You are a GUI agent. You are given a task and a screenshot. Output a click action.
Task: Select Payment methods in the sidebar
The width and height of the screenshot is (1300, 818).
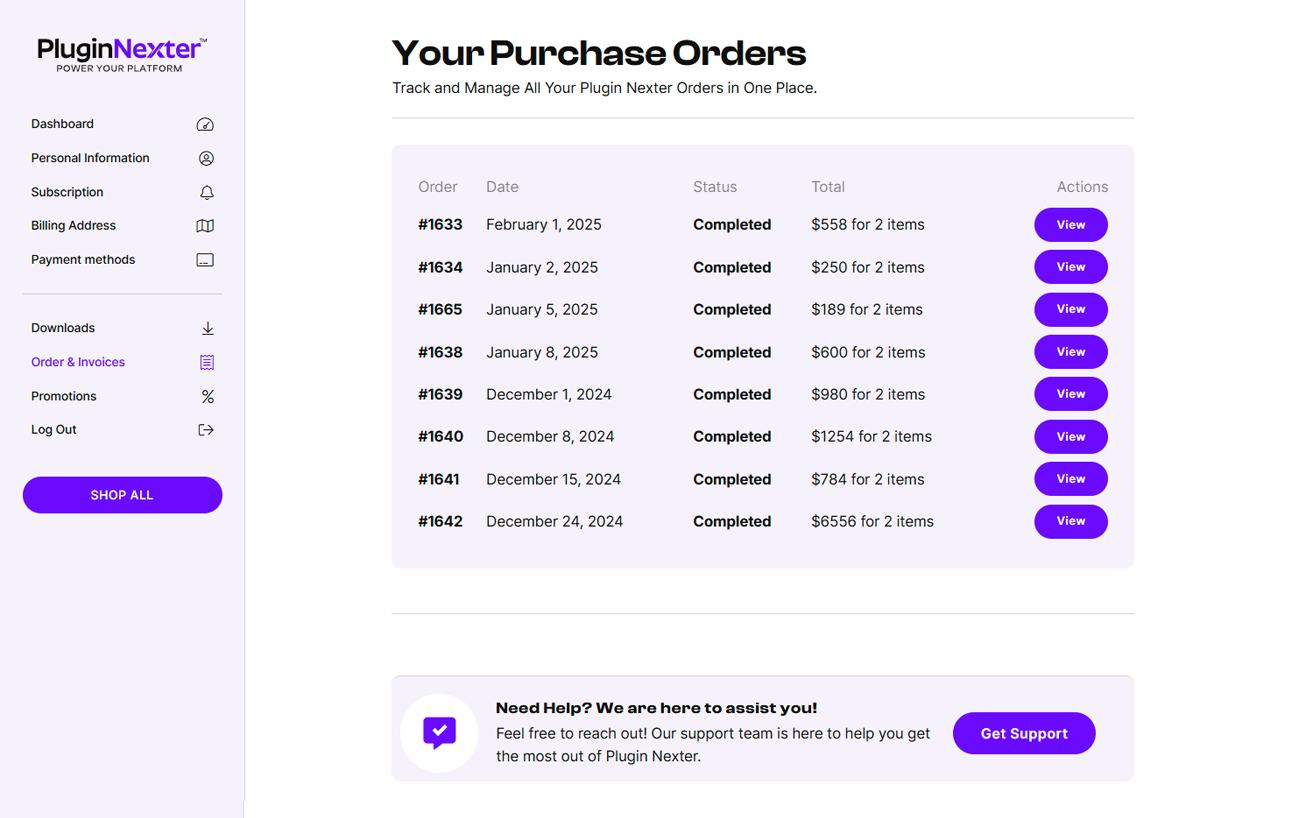click(x=83, y=260)
